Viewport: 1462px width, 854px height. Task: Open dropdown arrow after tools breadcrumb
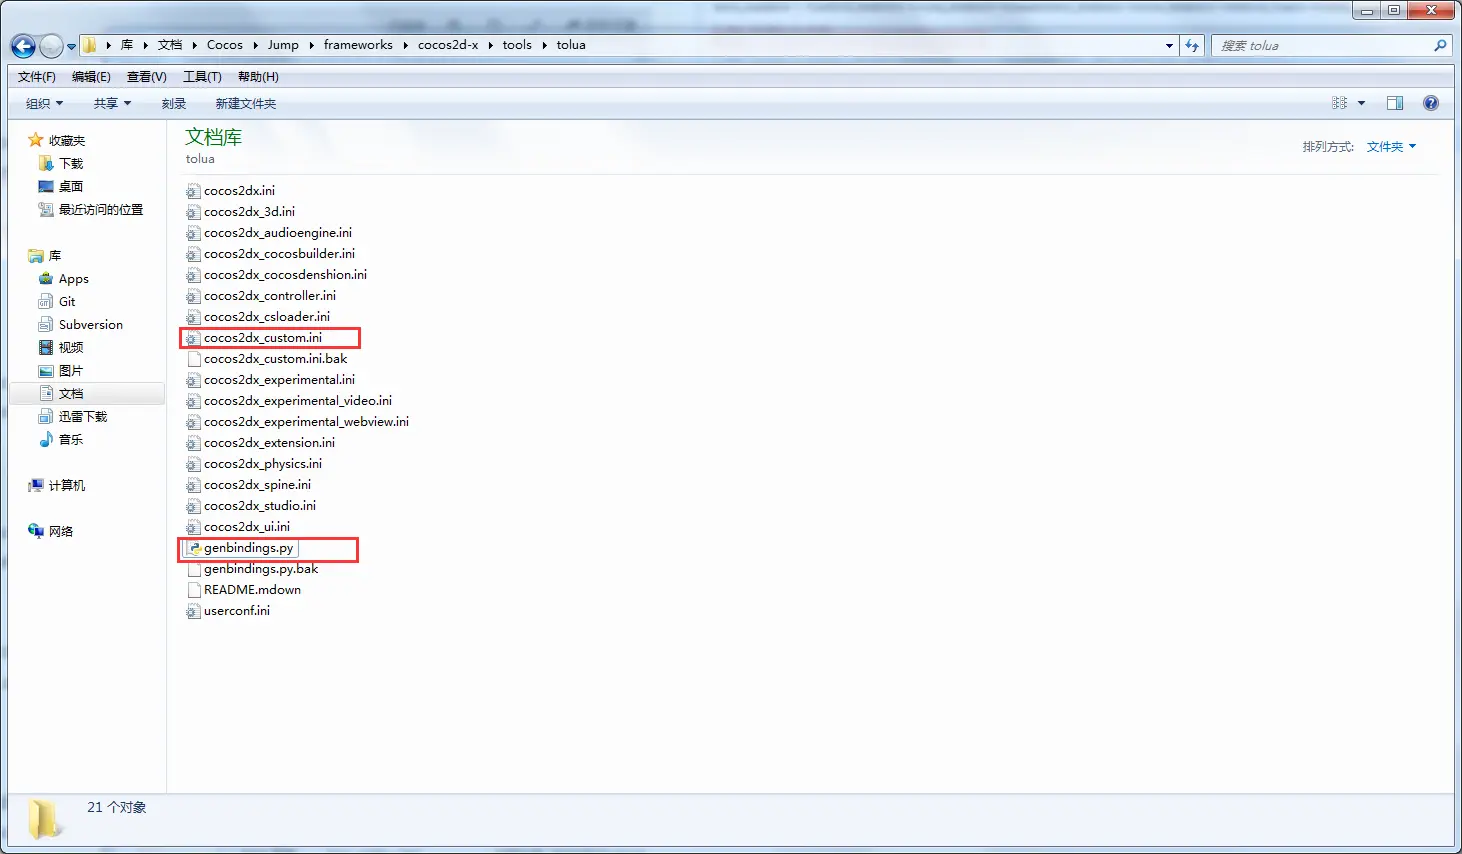[x=545, y=45]
